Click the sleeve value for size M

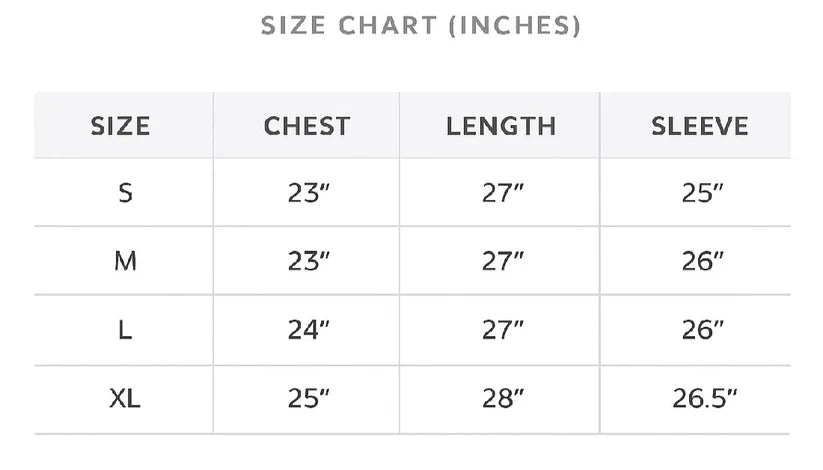[702, 261]
